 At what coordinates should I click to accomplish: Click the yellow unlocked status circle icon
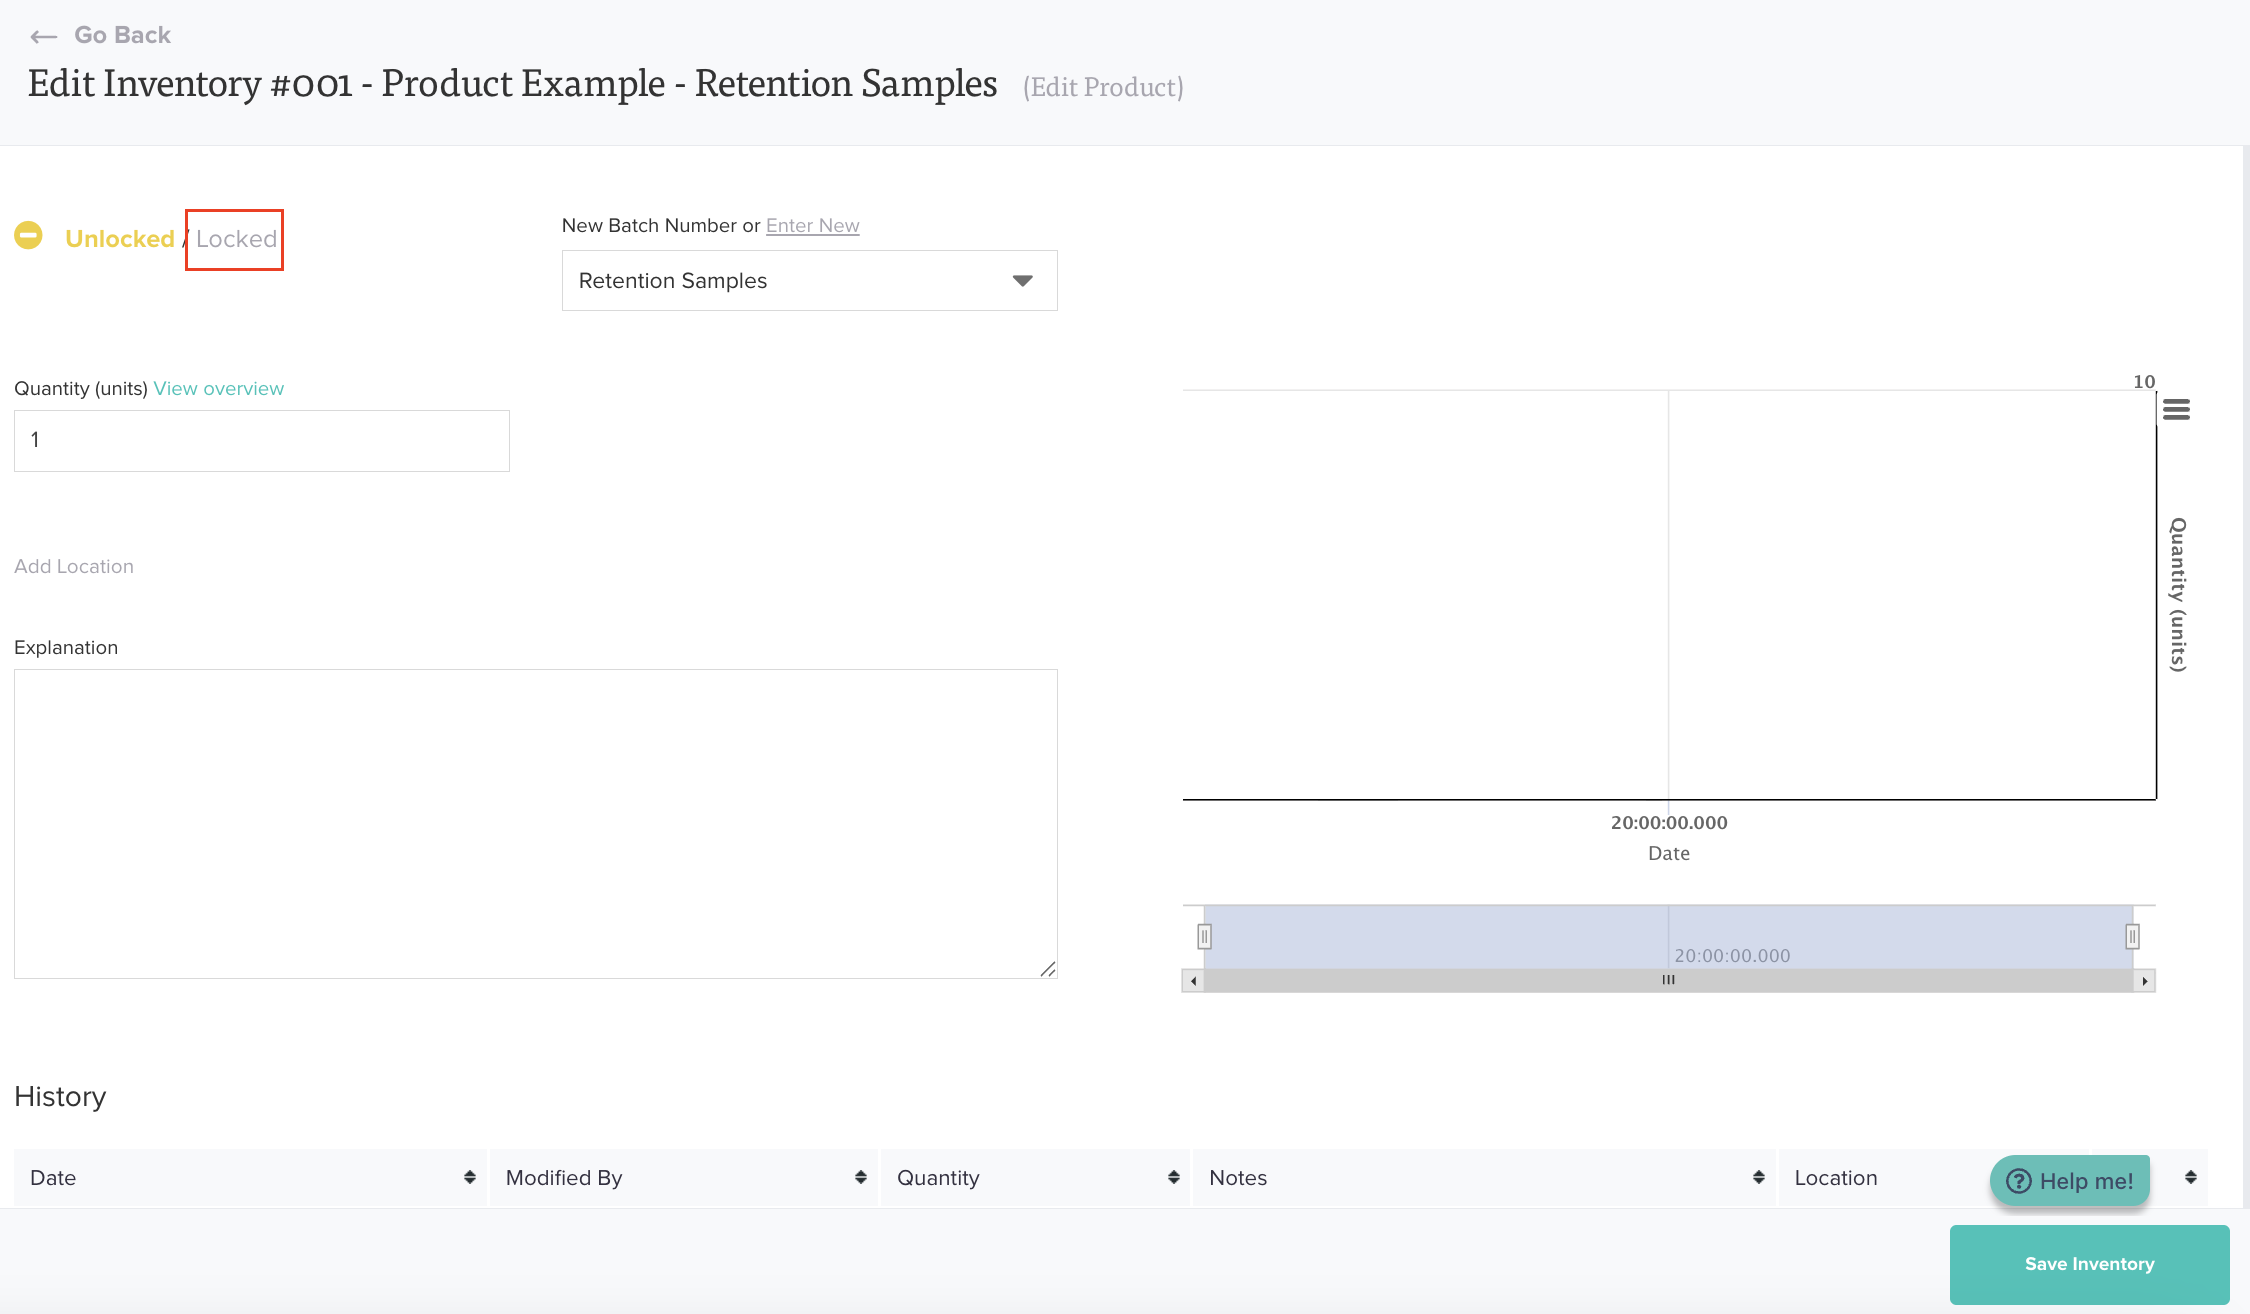[x=28, y=236]
